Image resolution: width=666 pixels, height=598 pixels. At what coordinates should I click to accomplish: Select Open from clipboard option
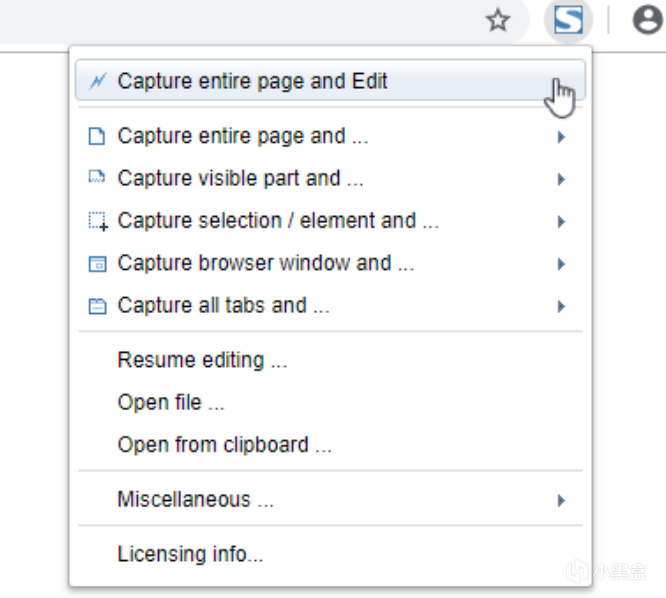point(224,445)
